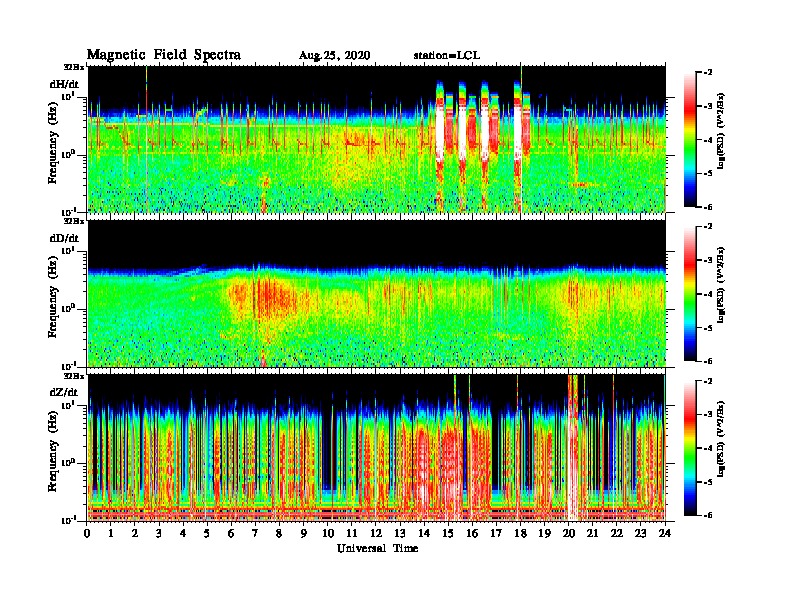Click the "-2" value on dH/dt colorbar
The width and height of the screenshot is (792, 612).
click(708, 73)
